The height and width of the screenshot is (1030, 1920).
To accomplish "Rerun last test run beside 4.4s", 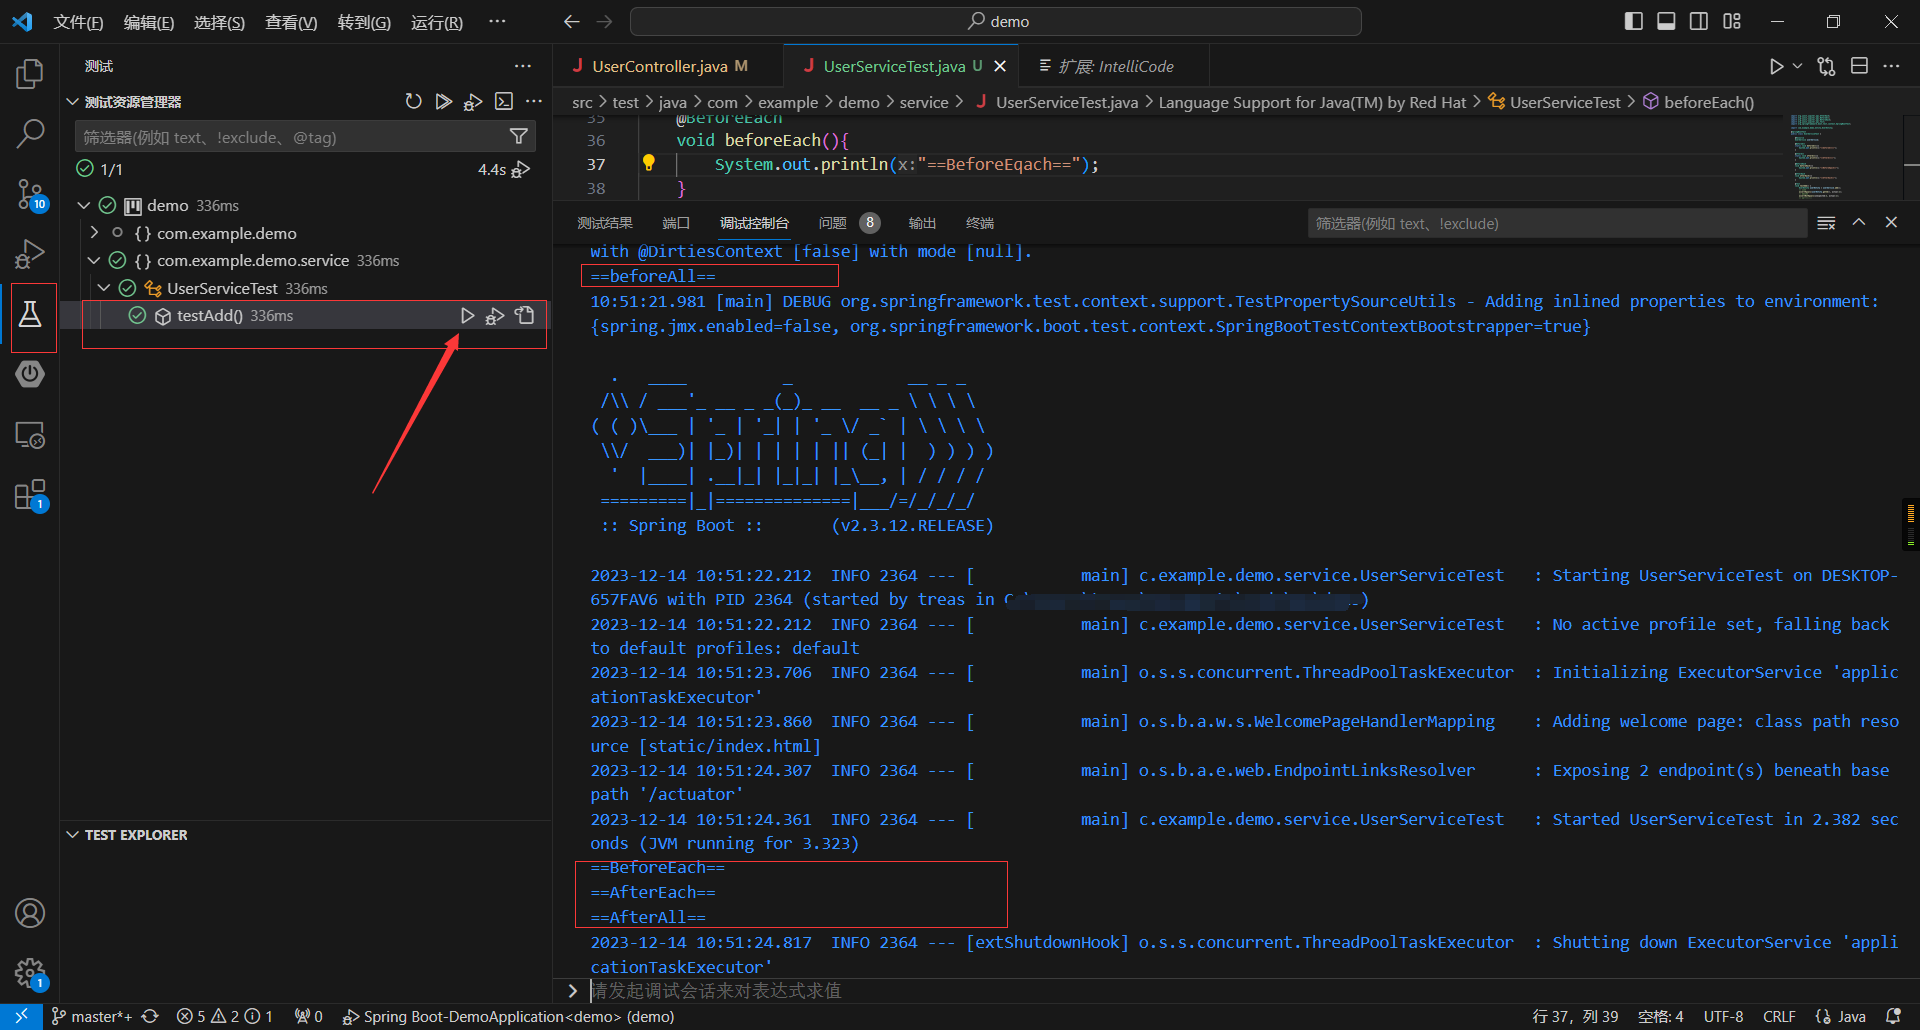I will coord(520,169).
